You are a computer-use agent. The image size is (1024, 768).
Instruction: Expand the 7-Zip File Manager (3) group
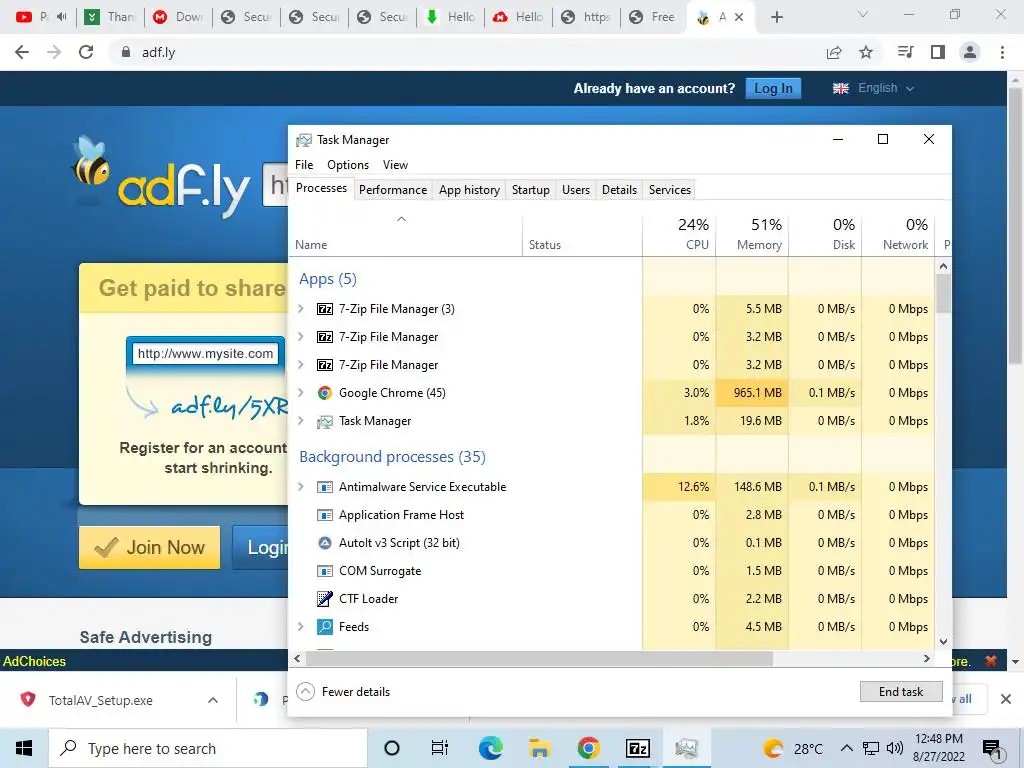click(x=301, y=309)
